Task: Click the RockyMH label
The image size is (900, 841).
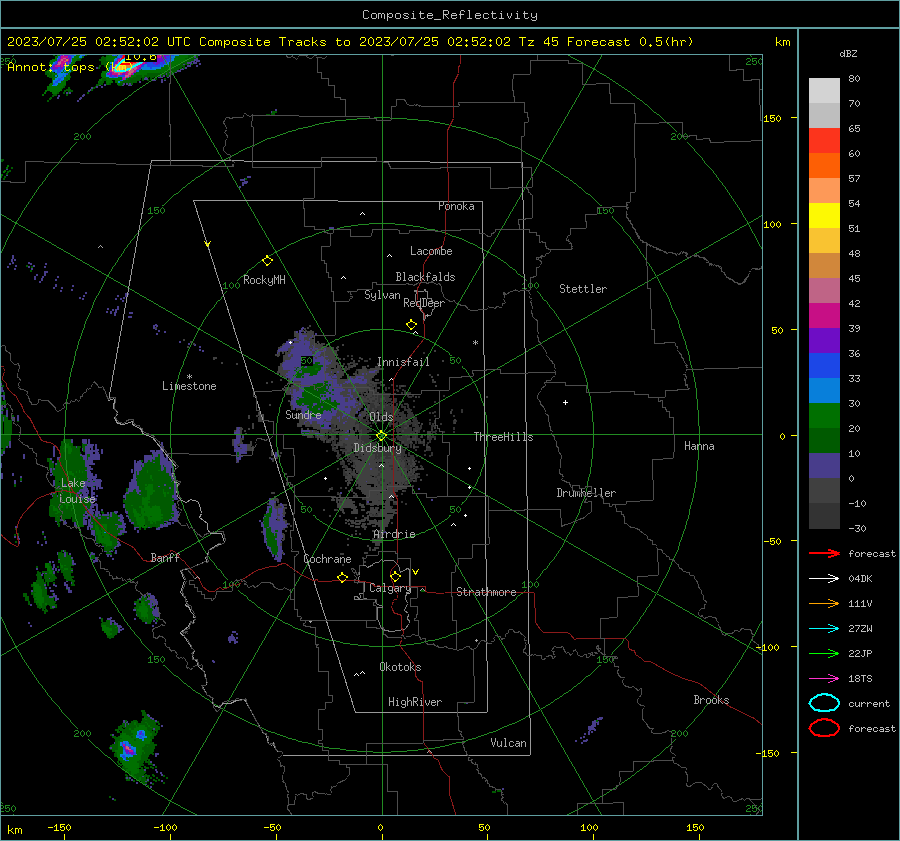Action: coord(264,280)
